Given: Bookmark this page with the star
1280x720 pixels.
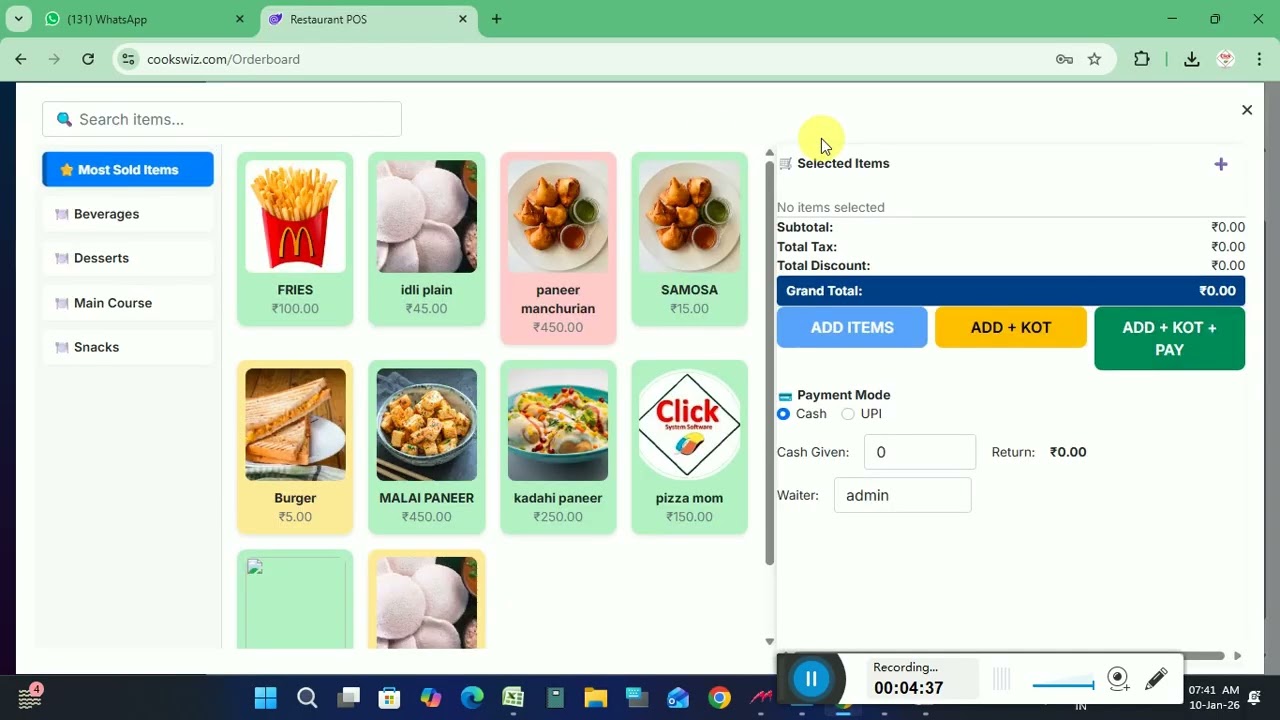Looking at the screenshot, I should pos(1095,59).
